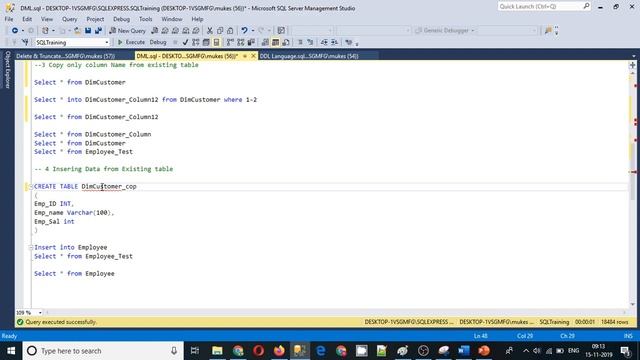This screenshot has height=360, width=640.
Task: Click the Paste icon in toolbar
Action: [230, 31]
